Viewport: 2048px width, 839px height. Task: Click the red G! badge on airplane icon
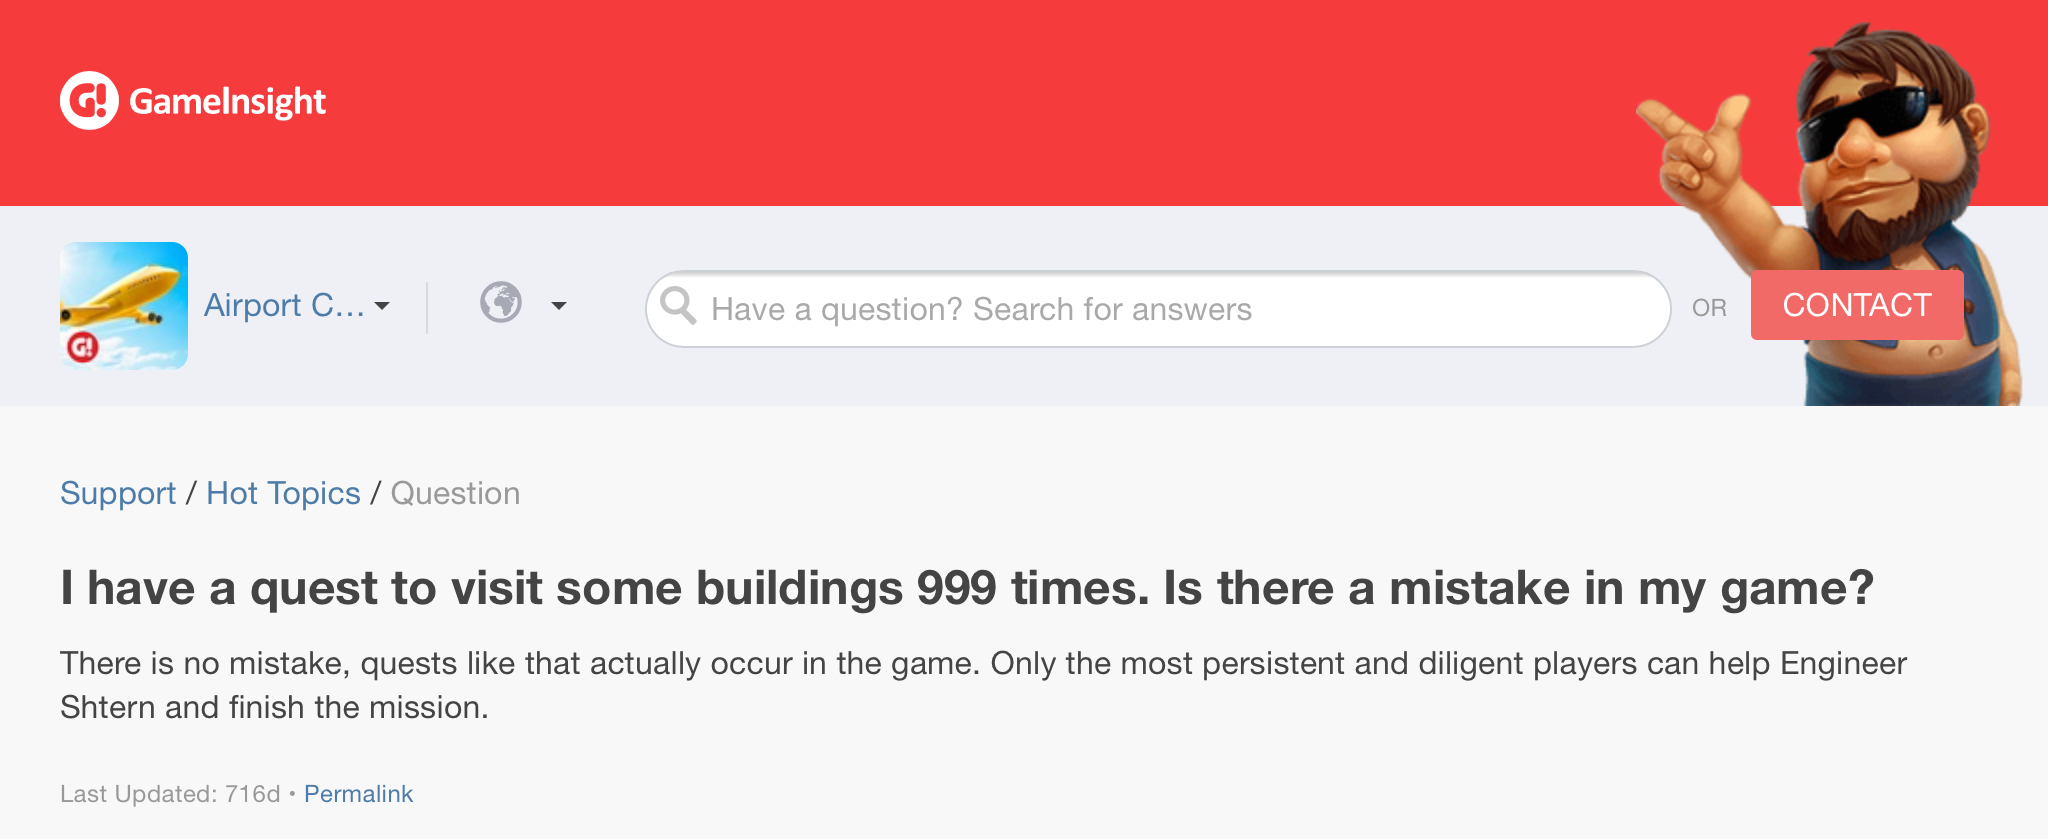click(x=82, y=347)
